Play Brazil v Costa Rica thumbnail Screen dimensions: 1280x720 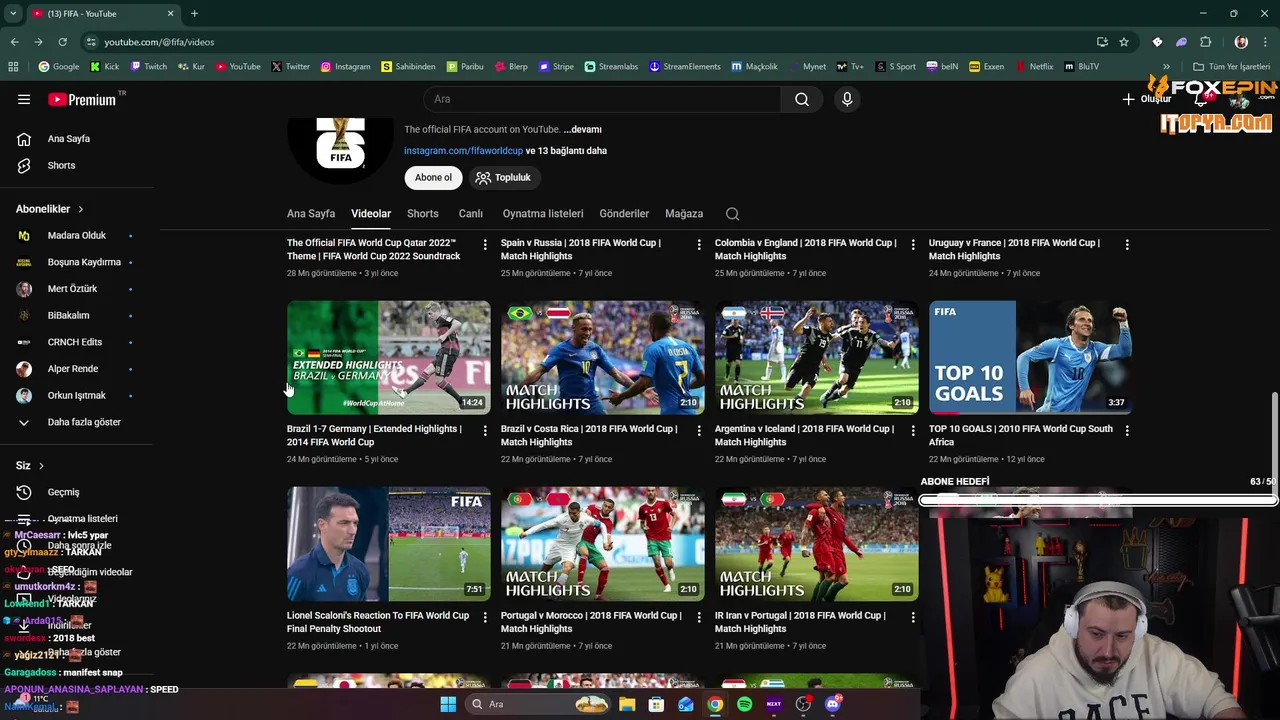tap(603, 358)
